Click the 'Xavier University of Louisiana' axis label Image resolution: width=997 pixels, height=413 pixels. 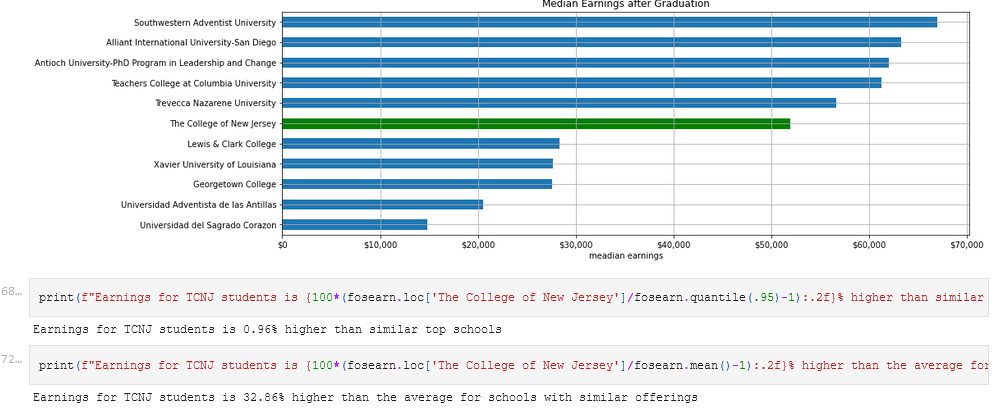(x=215, y=164)
